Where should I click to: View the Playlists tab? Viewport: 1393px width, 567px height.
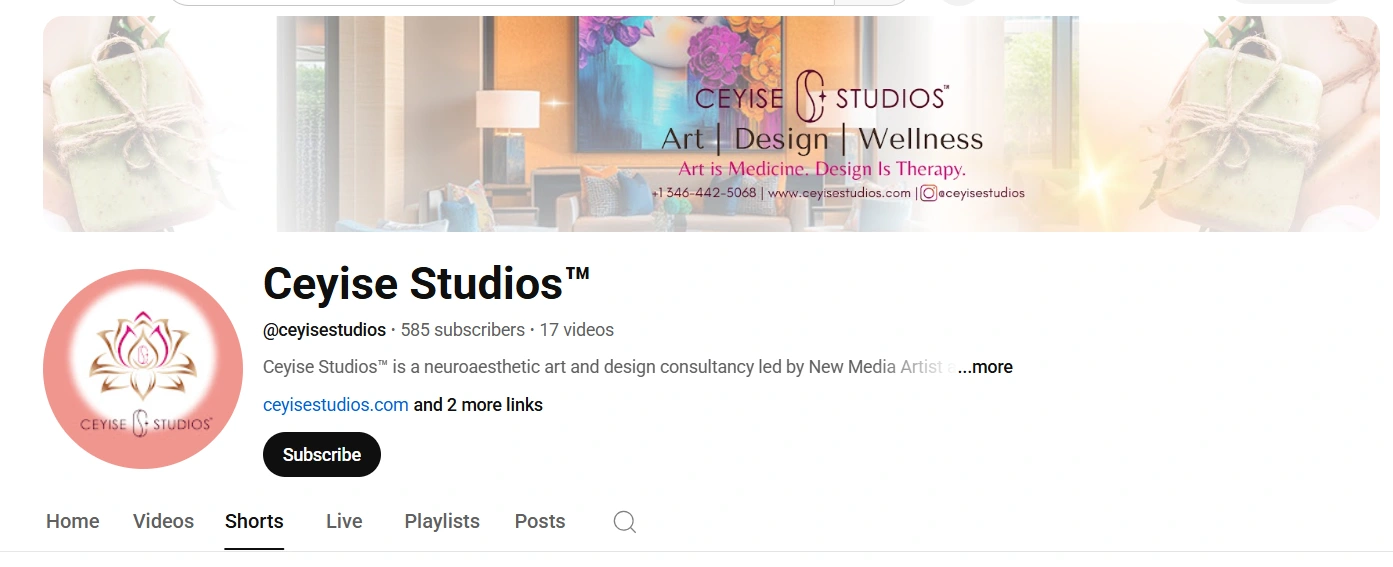442,522
